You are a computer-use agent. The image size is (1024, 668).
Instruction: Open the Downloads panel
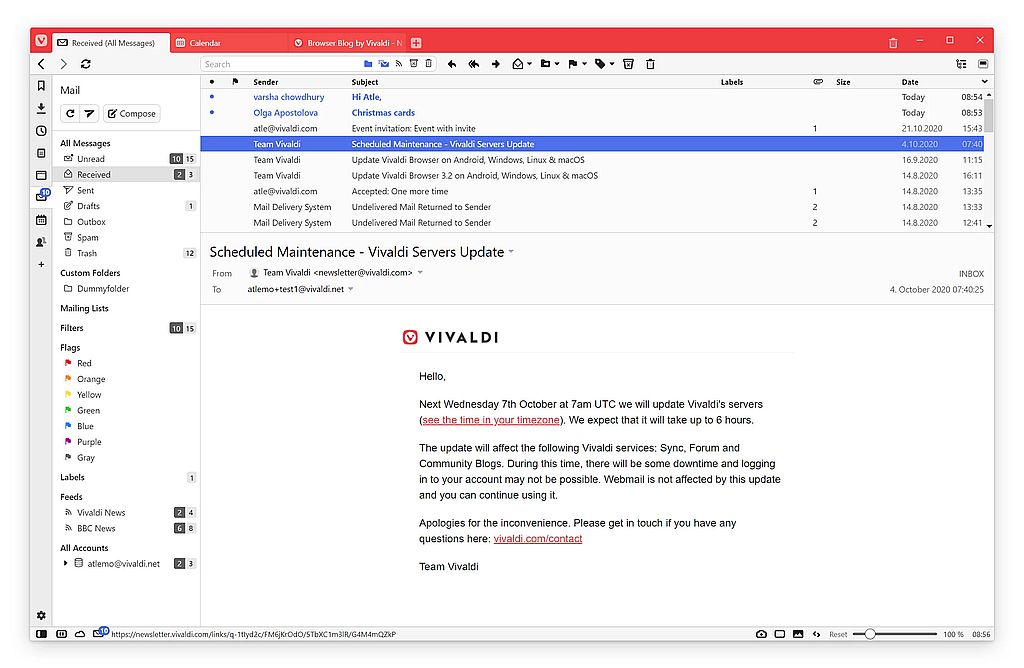click(41, 108)
